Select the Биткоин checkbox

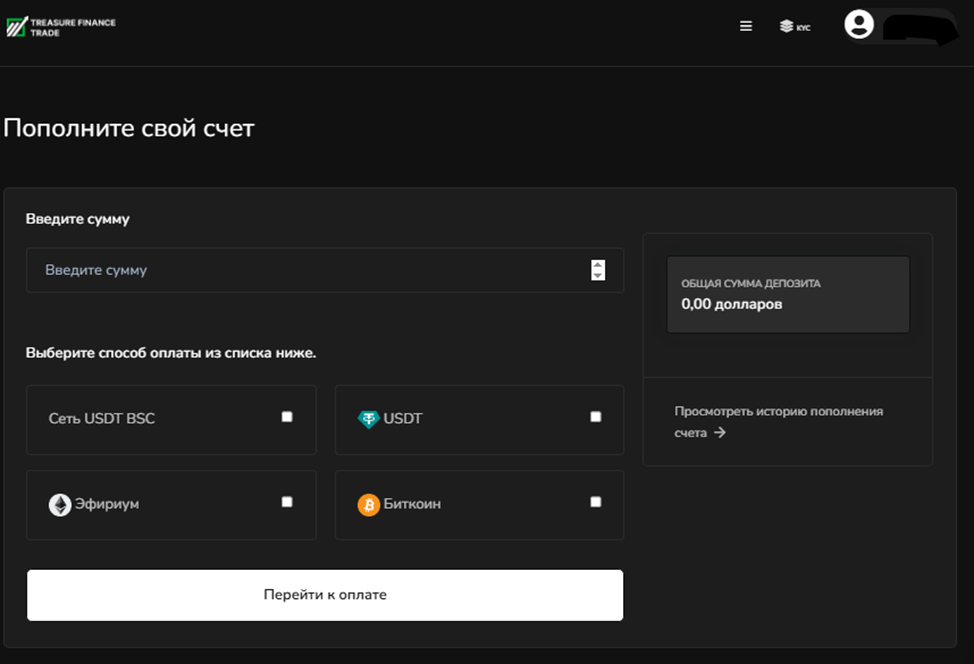tap(596, 502)
